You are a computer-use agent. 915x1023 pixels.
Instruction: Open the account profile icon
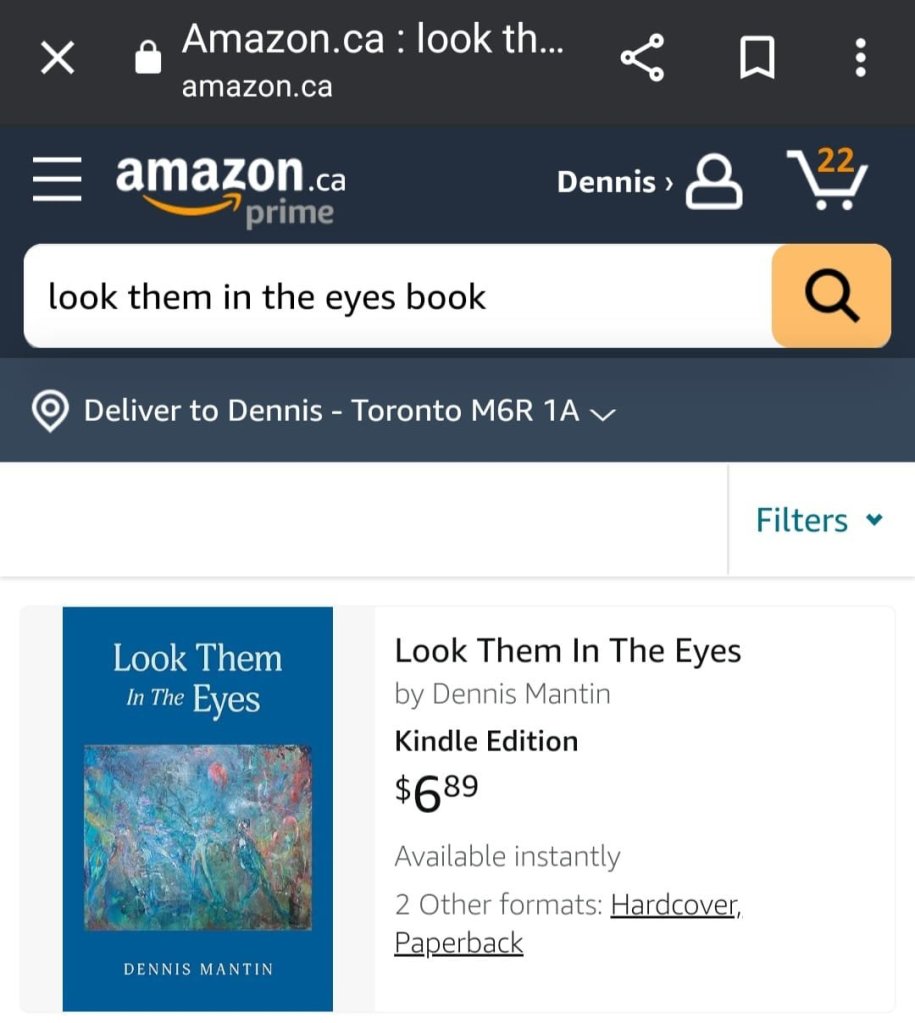click(x=714, y=182)
